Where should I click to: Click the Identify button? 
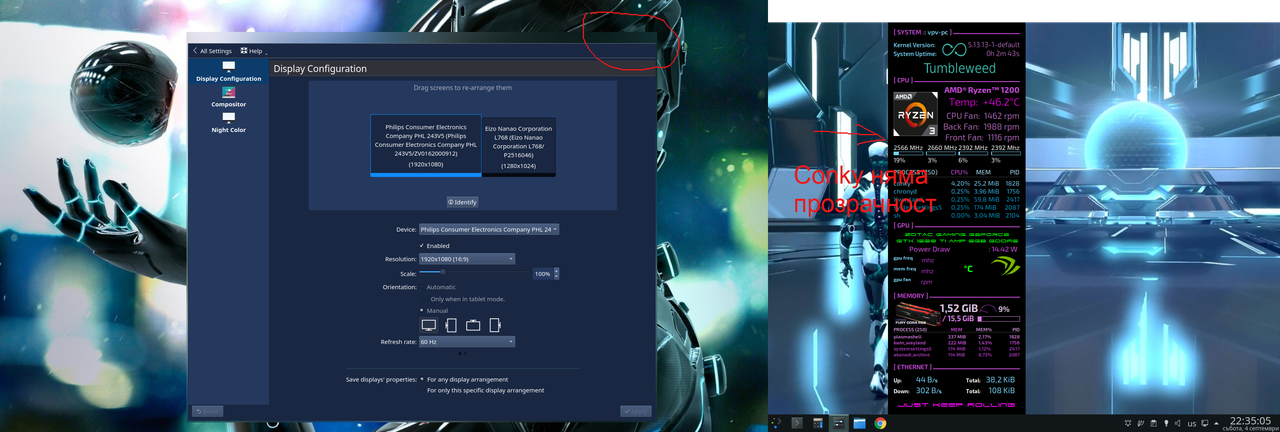pyautogui.click(x=462, y=202)
